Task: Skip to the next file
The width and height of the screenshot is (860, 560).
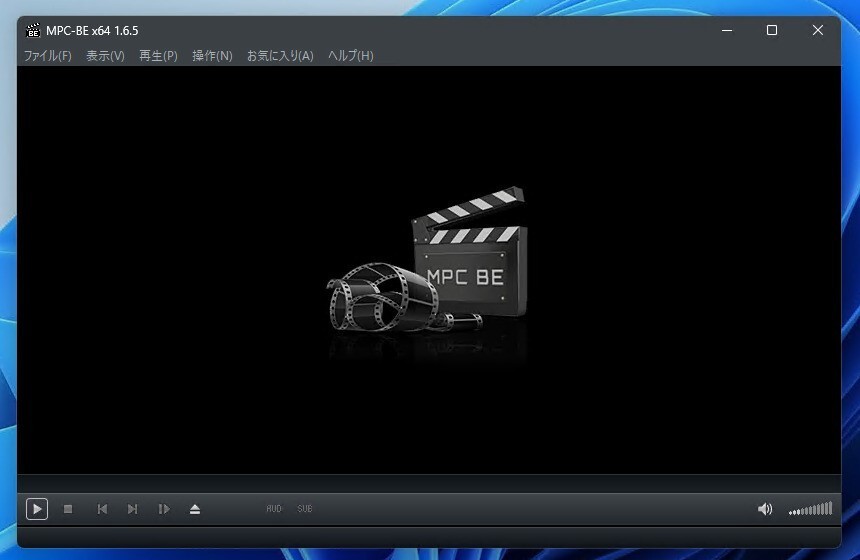Action: click(x=132, y=509)
